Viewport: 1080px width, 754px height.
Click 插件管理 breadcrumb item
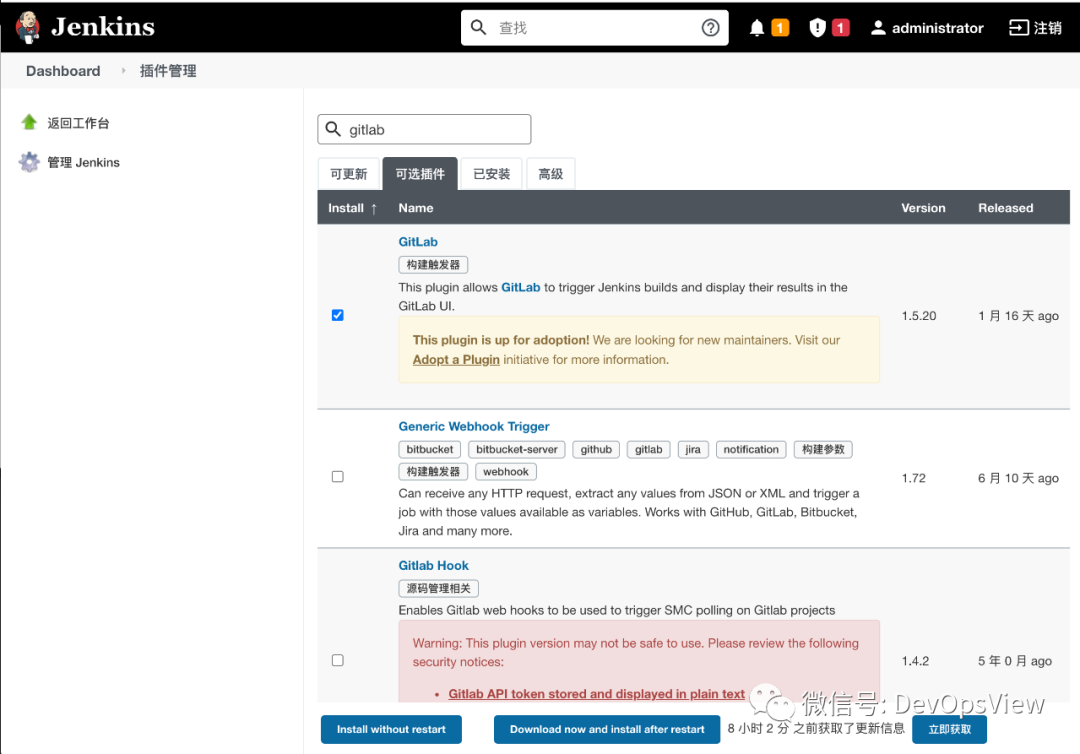[x=168, y=71]
